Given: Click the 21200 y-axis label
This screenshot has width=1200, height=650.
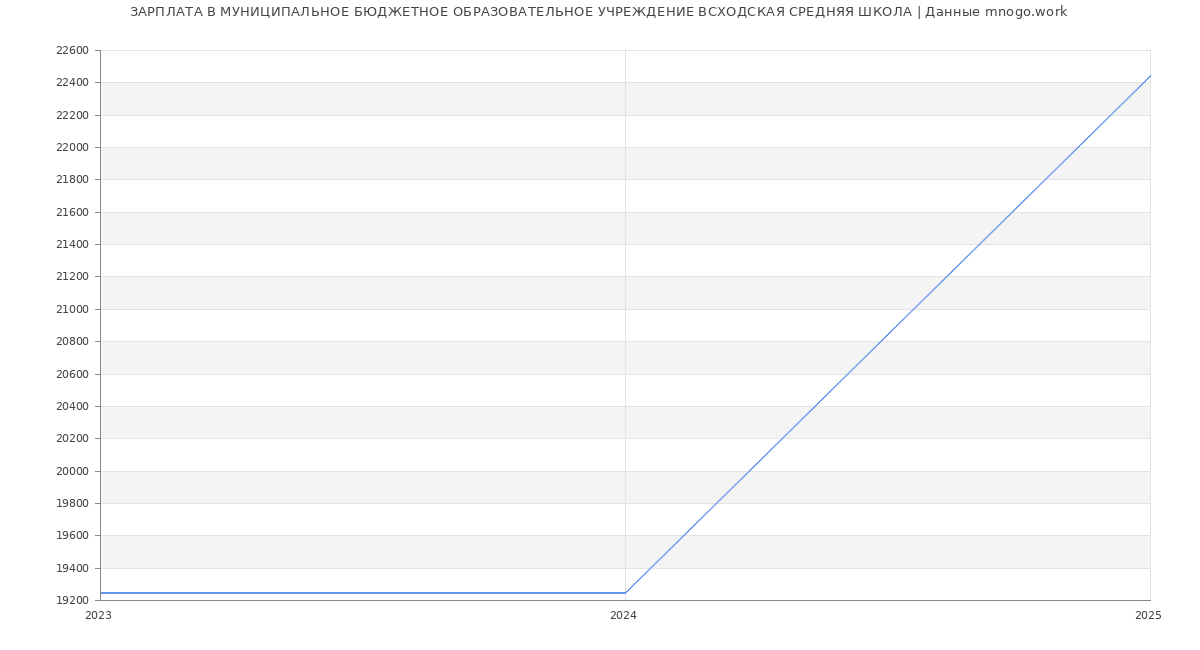Looking at the screenshot, I should (x=72, y=277).
